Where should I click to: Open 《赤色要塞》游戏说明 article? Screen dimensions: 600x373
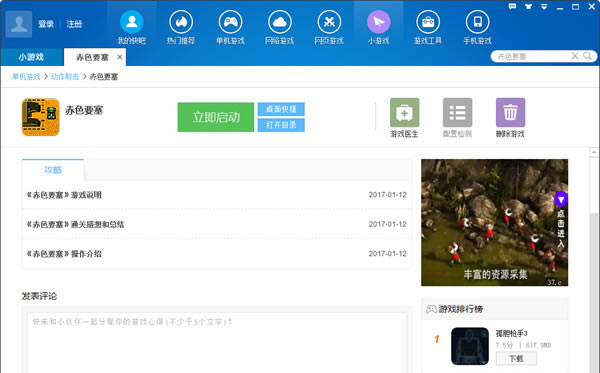point(64,195)
